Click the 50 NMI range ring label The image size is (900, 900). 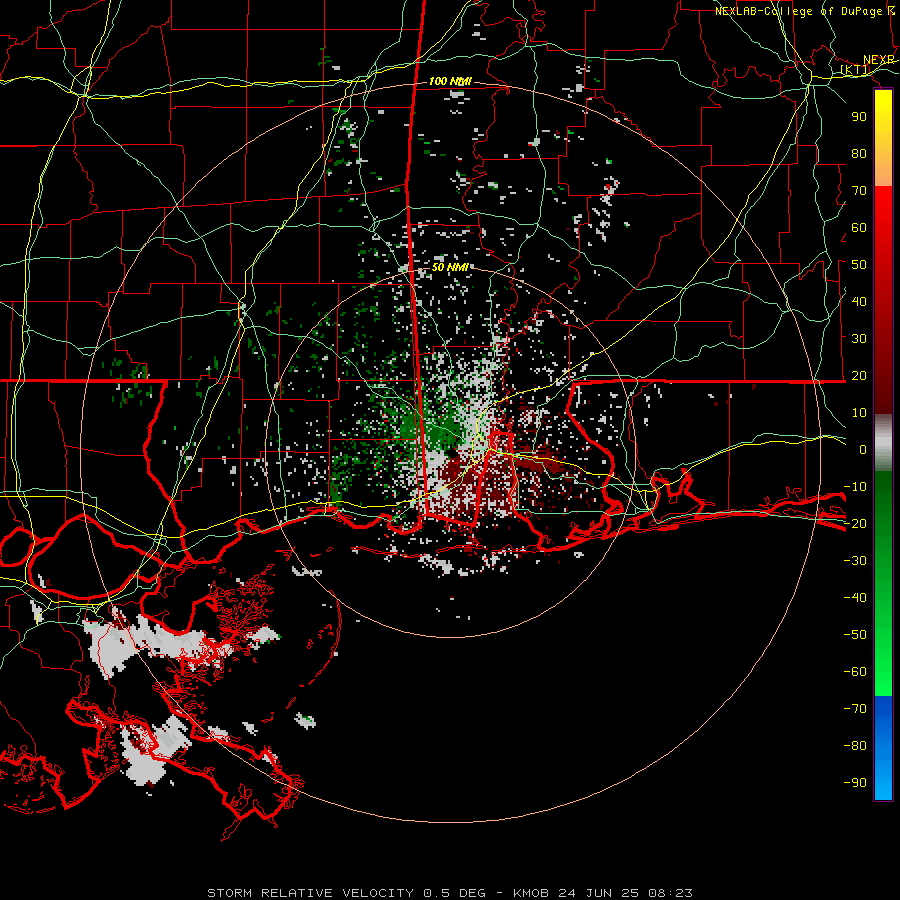tap(450, 267)
